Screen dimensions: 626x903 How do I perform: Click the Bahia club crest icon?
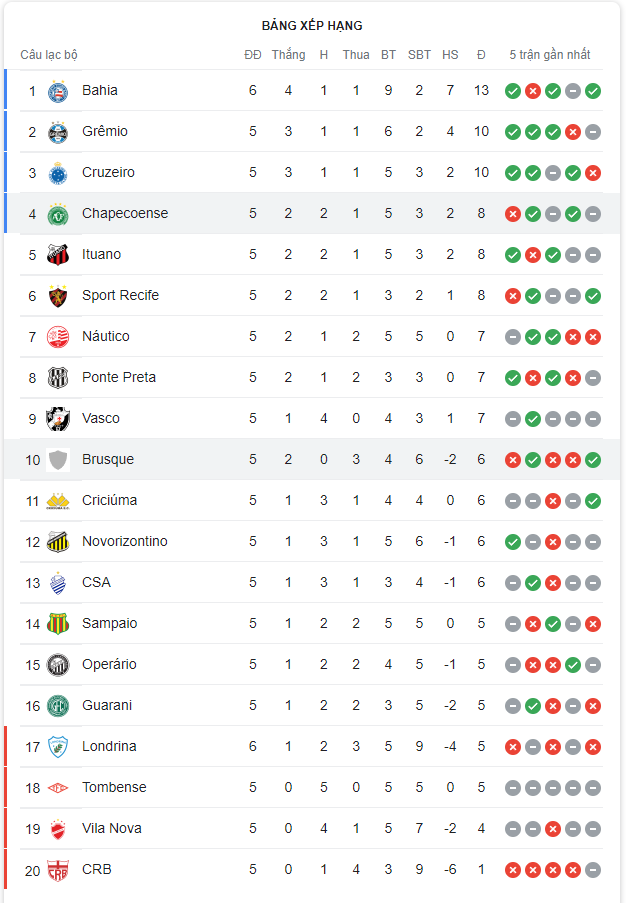tap(57, 91)
